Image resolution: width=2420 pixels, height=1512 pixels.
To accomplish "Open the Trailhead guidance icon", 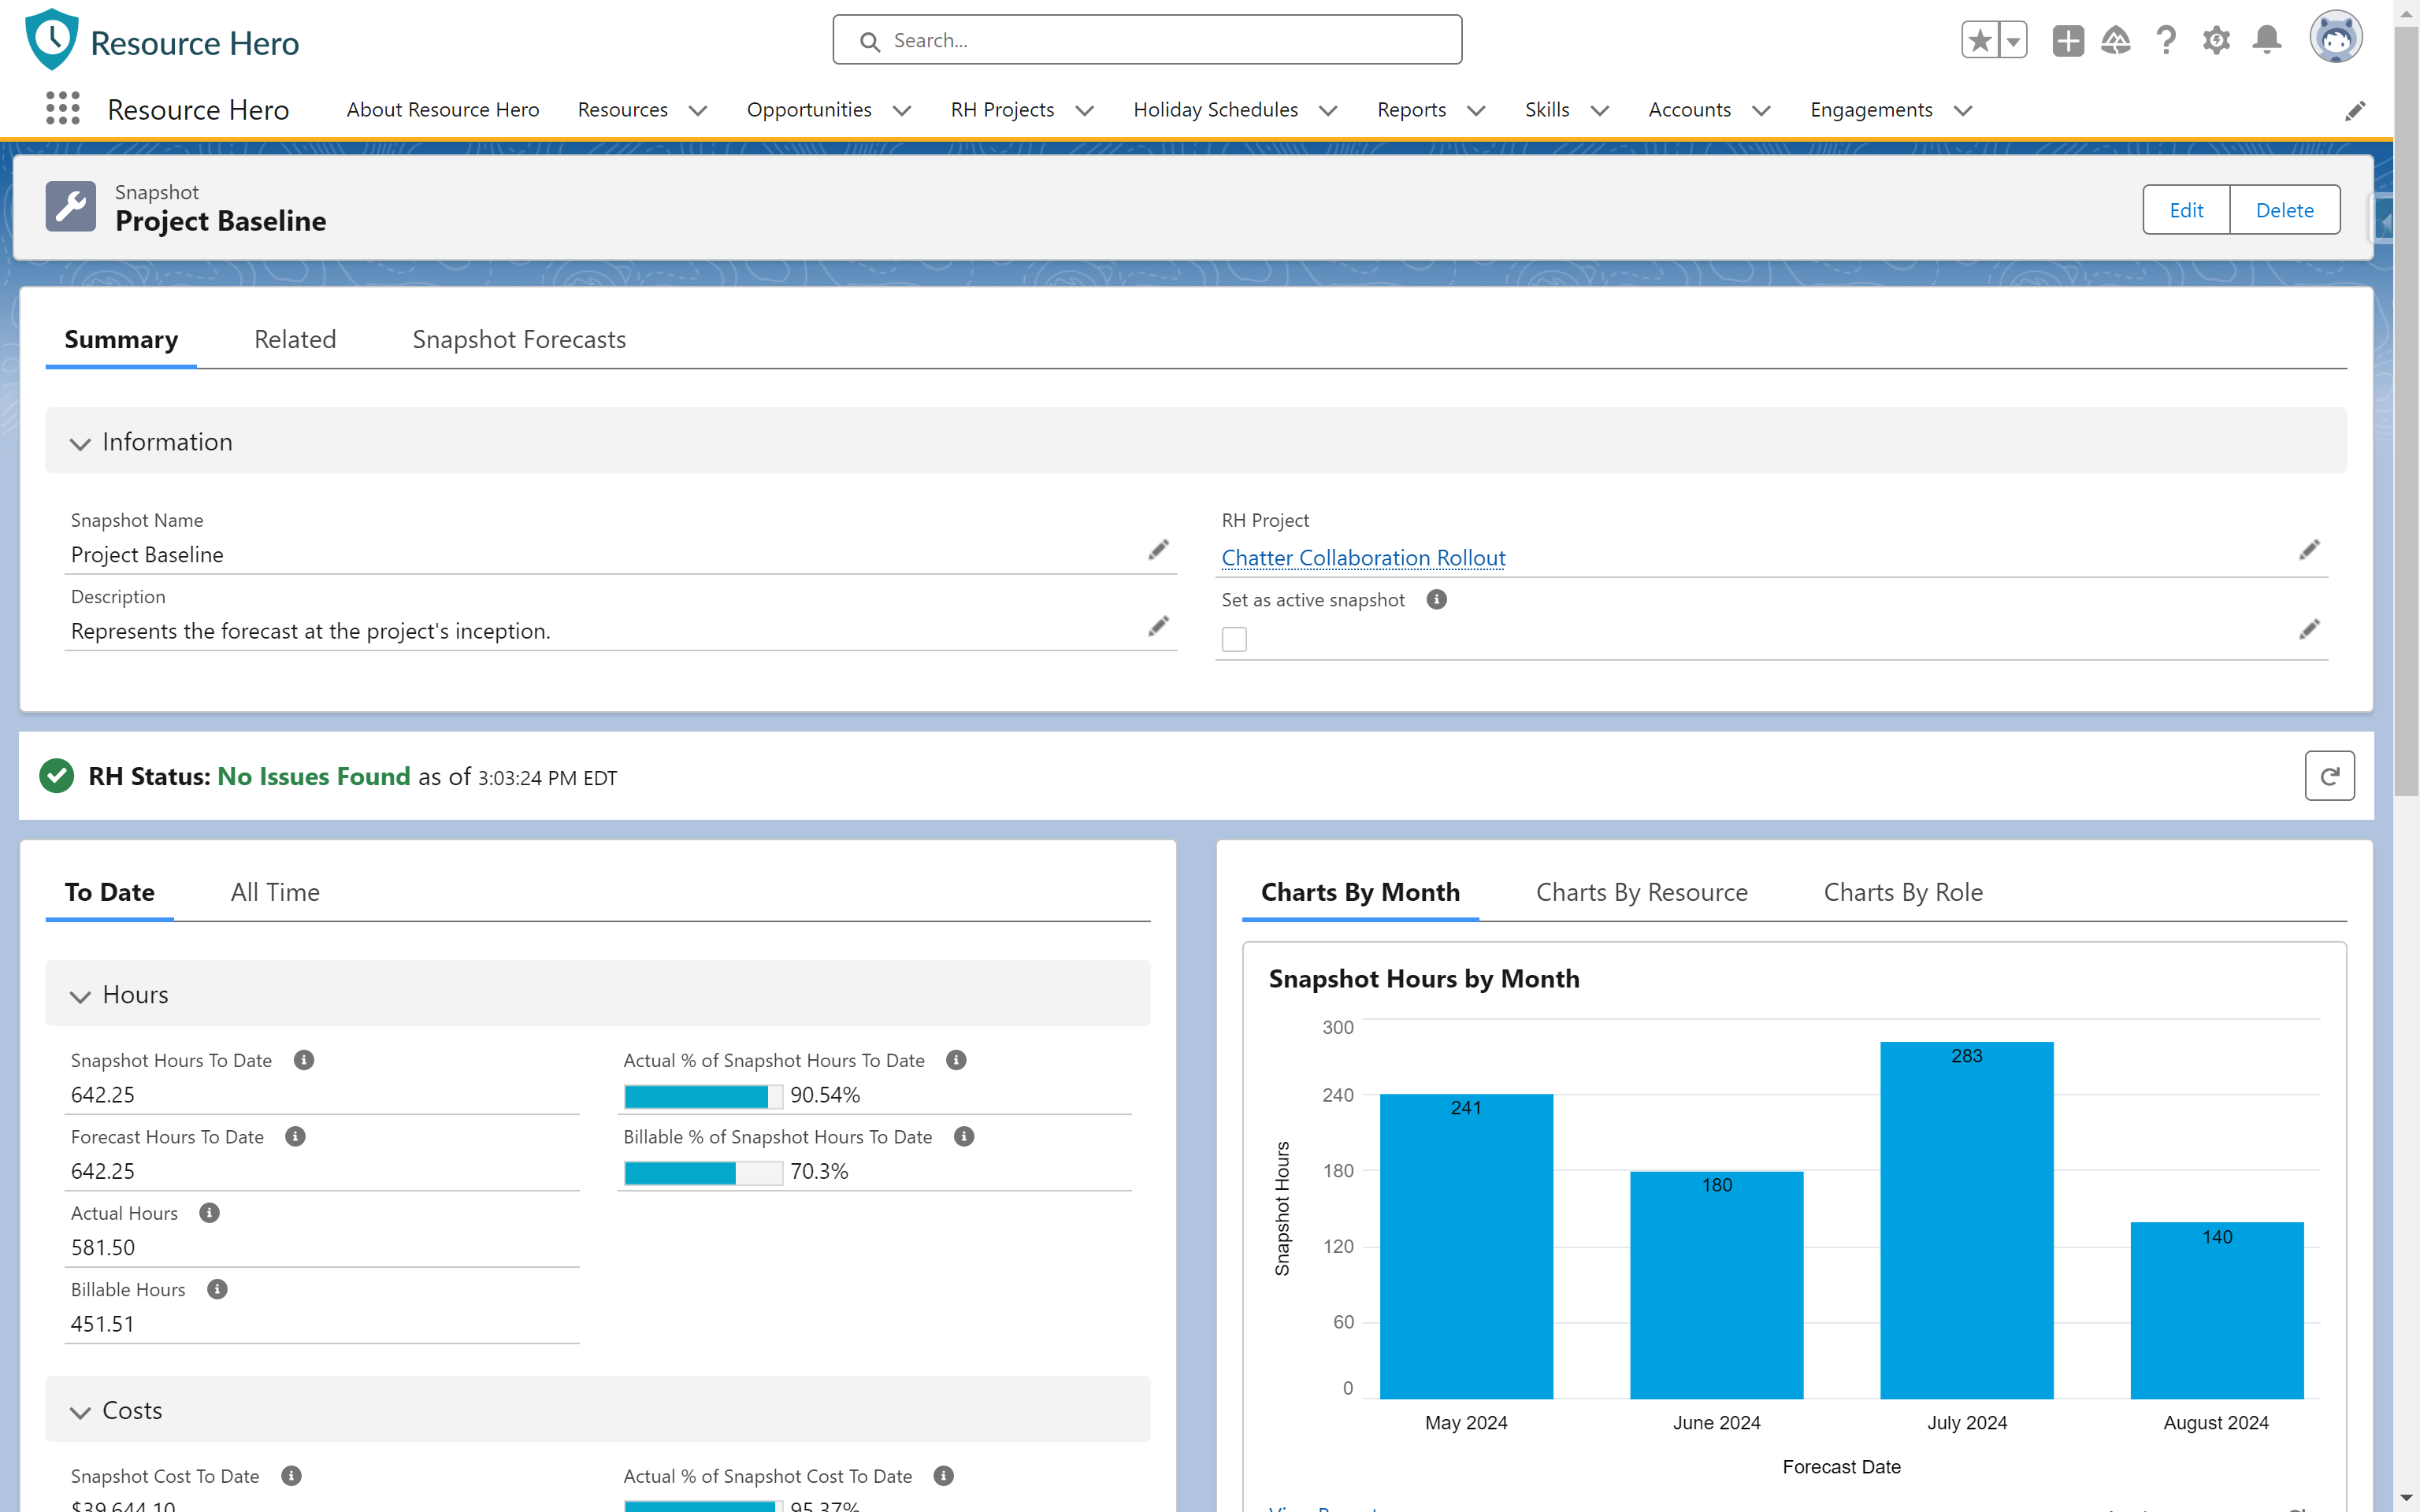I will click(x=2116, y=40).
